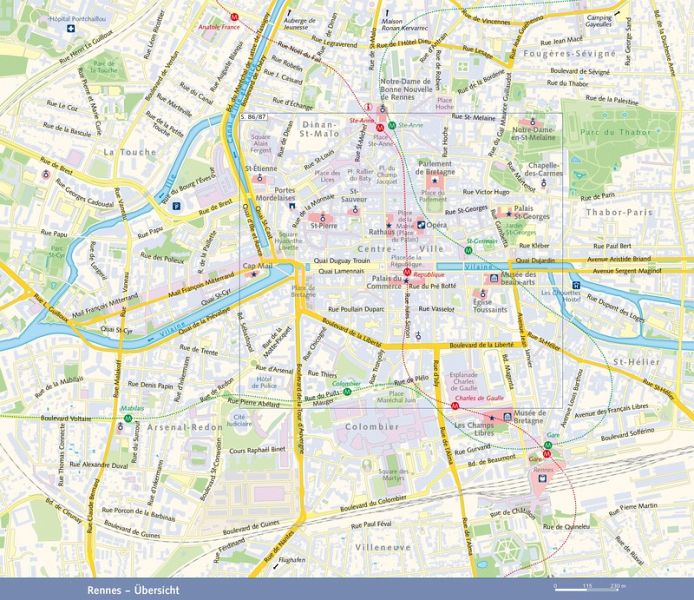Click the Opéra theatre icon
Viewport: 694px width, 600px height.
pos(421,225)
